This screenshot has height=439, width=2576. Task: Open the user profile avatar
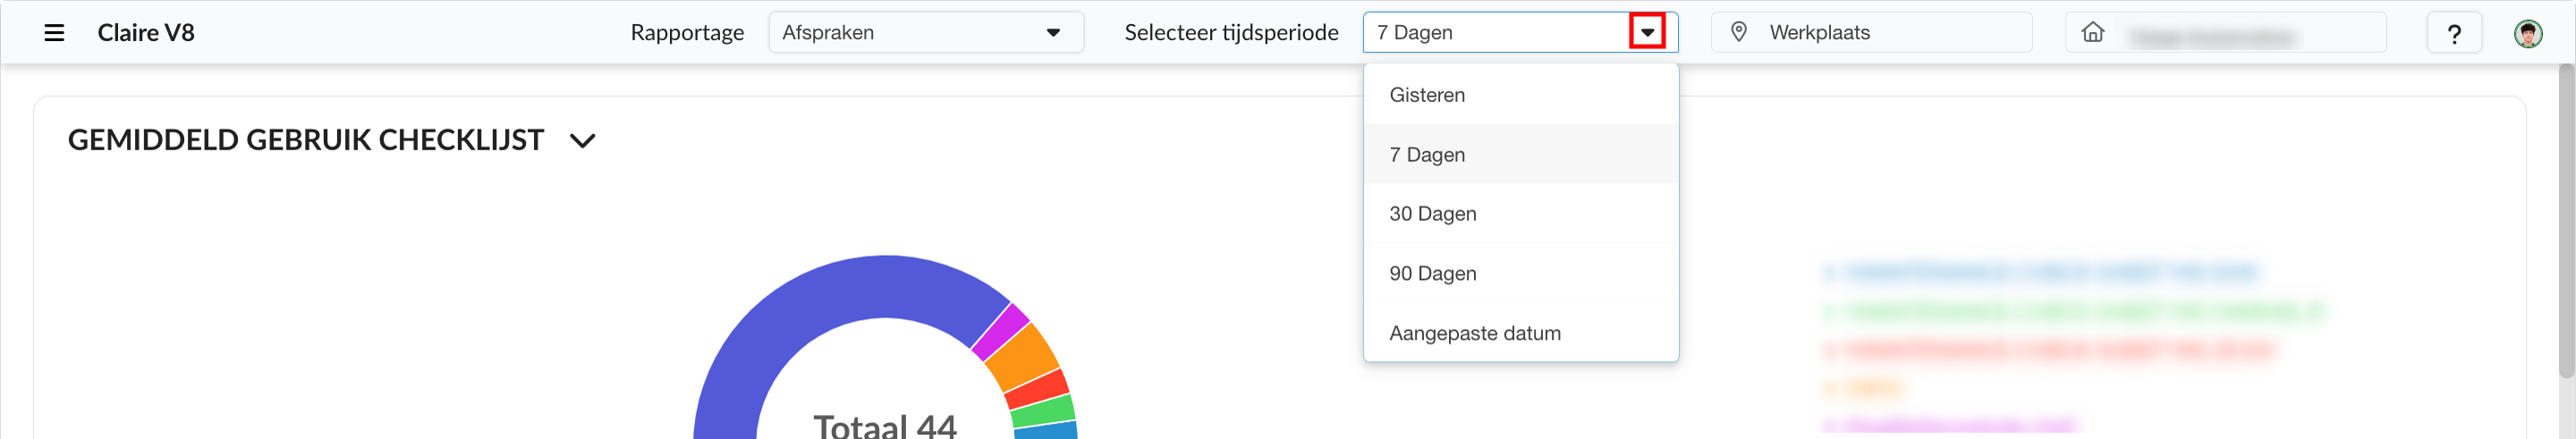click(x=2527, y=33)
